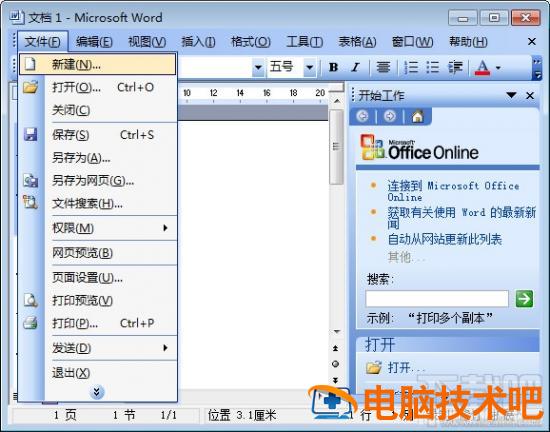Click the task pane Home icon
Screen dimensions: 550x432
(x=417, y=116)
